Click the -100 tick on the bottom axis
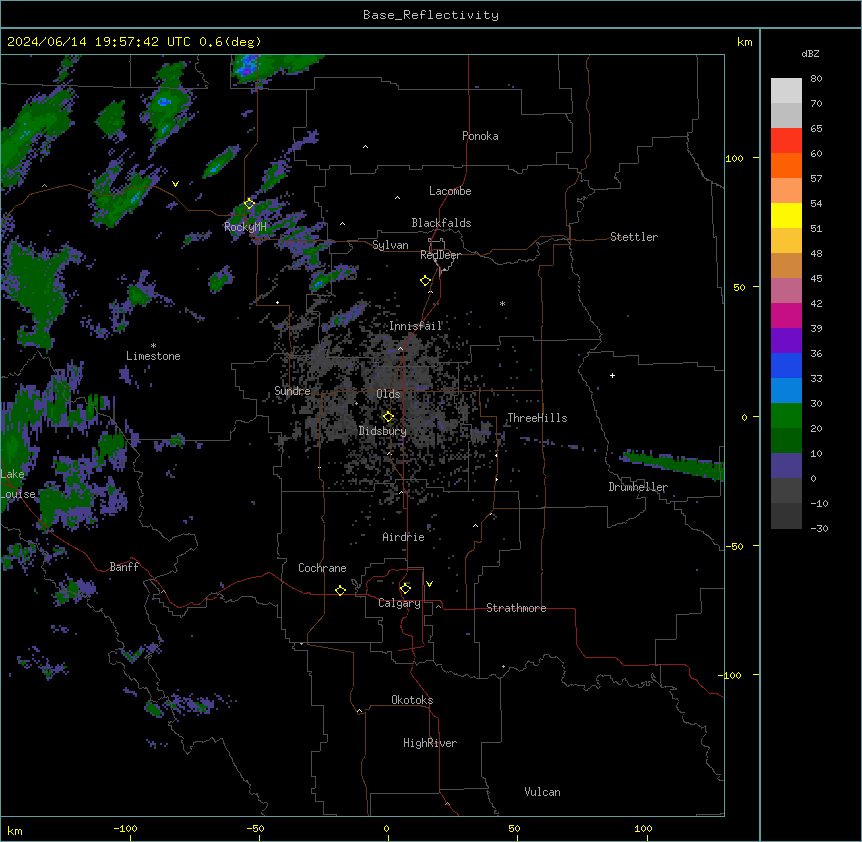This screenshot has height=842, width=862. tap(125, 829)
